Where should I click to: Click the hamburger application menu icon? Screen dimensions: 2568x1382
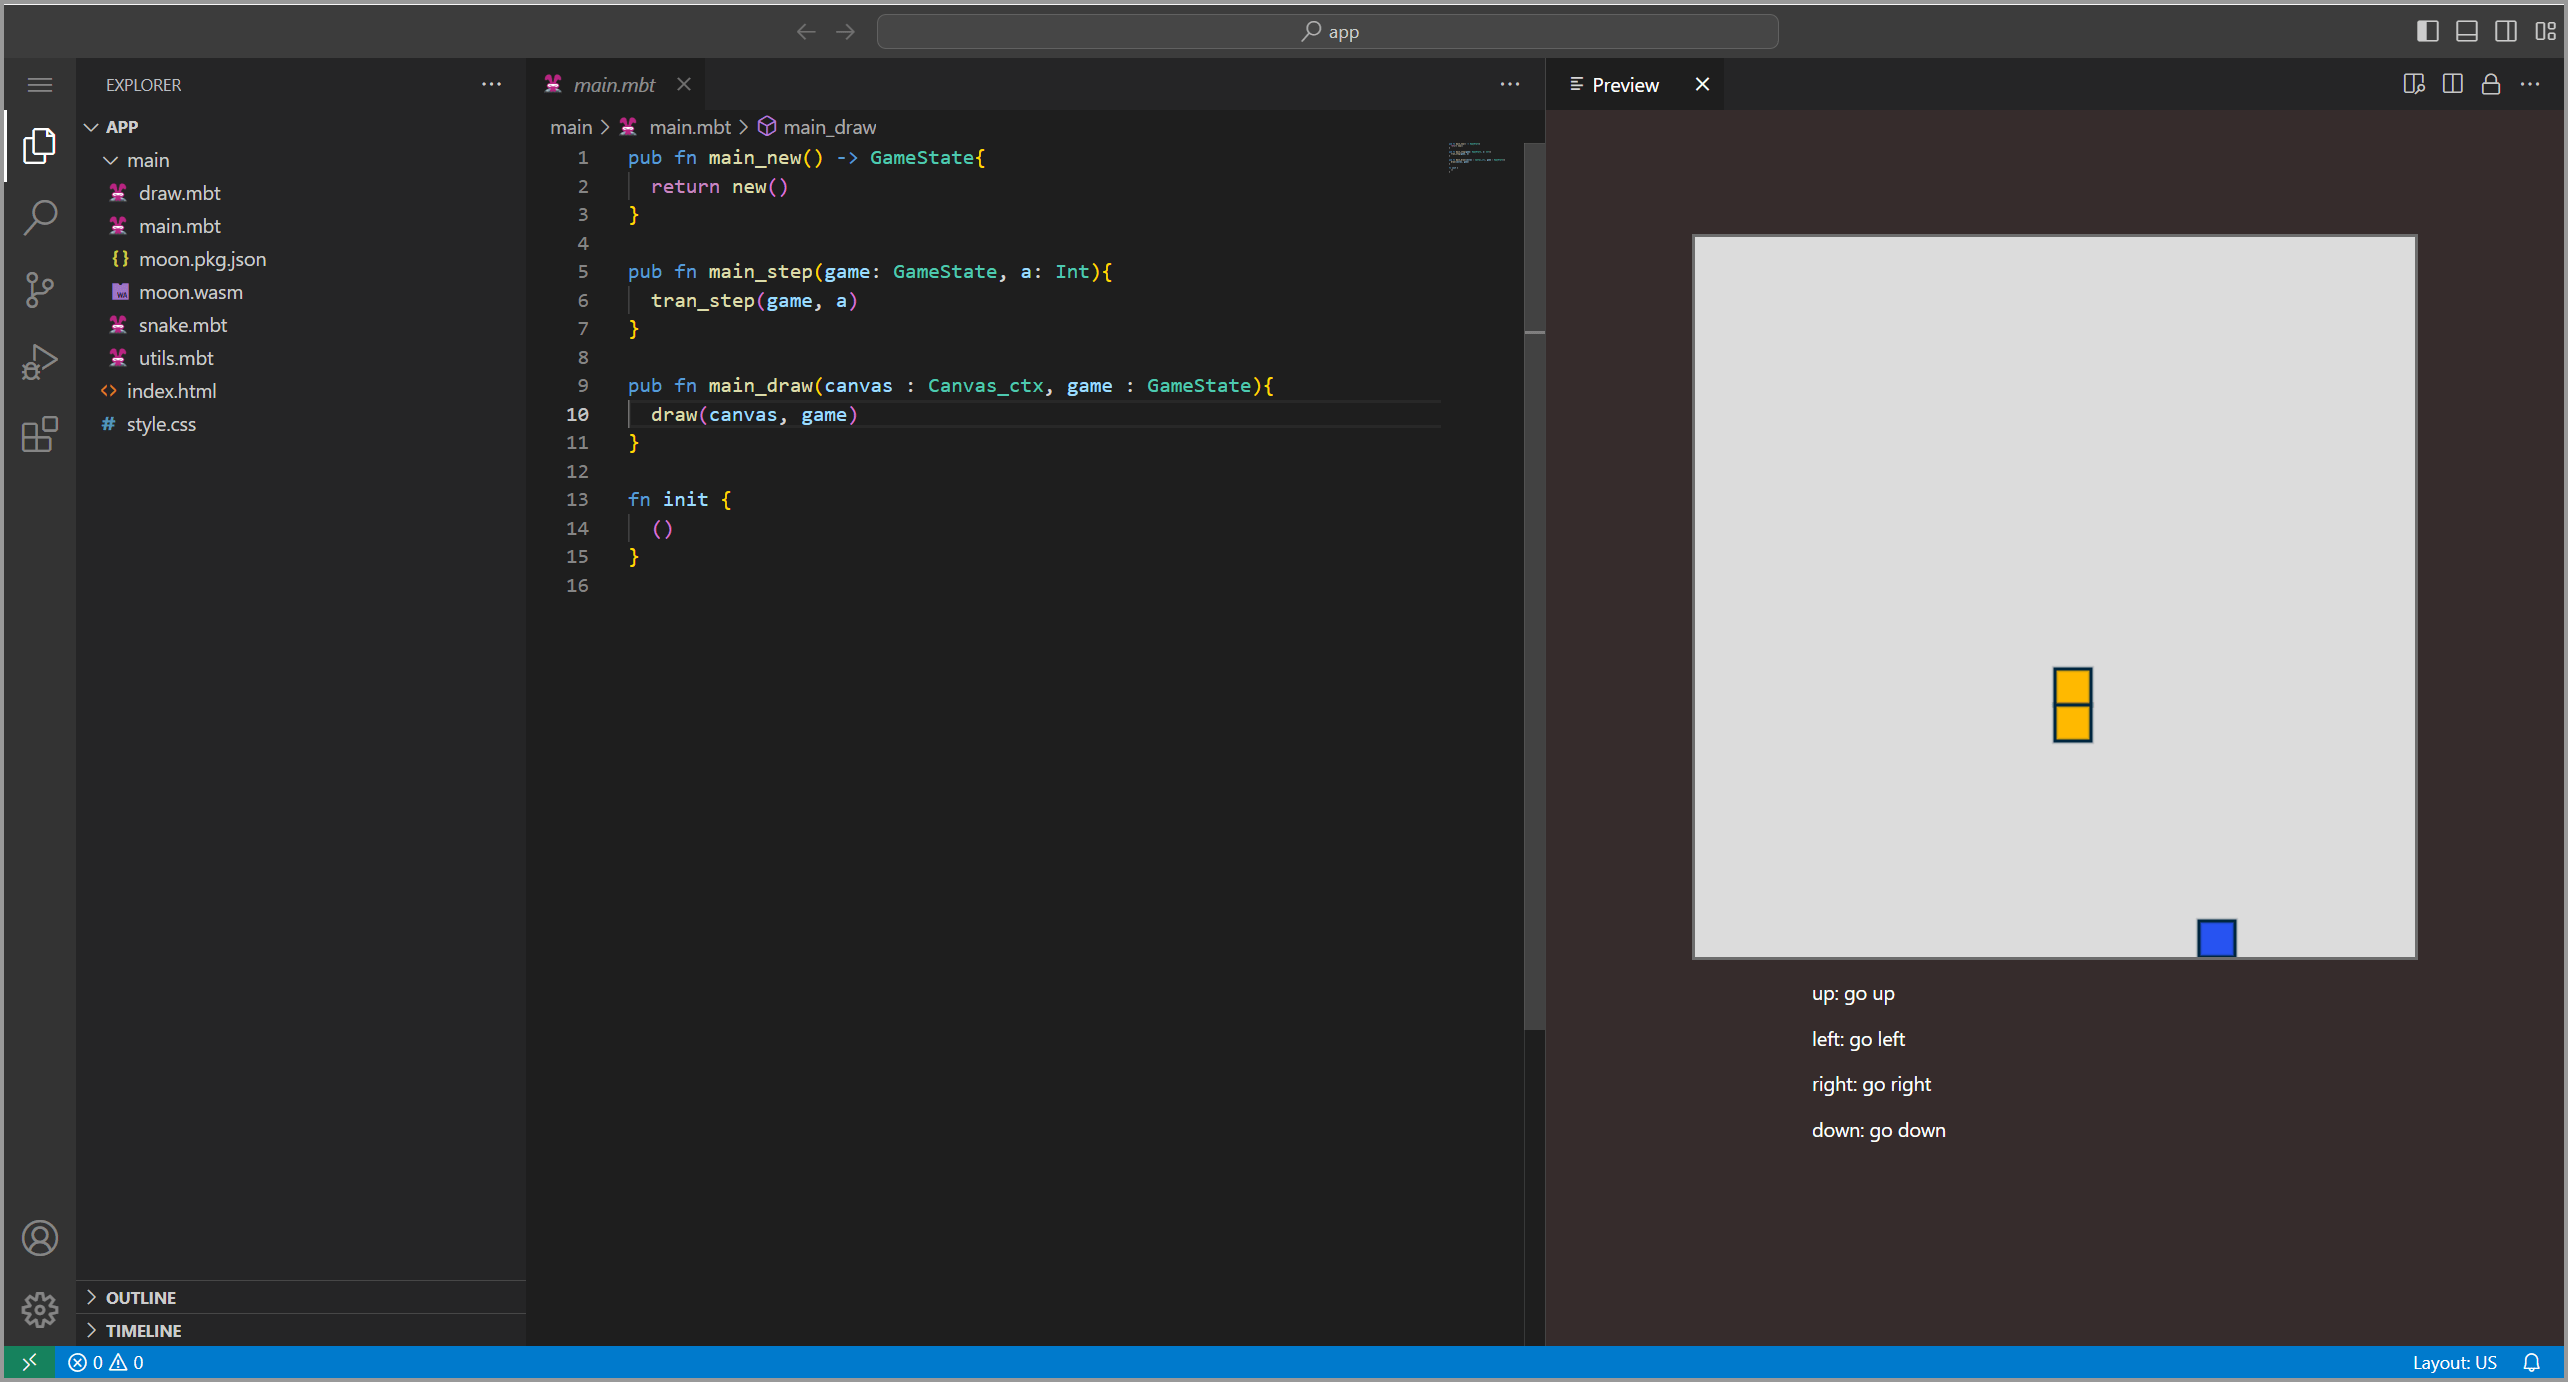[40, 85]
